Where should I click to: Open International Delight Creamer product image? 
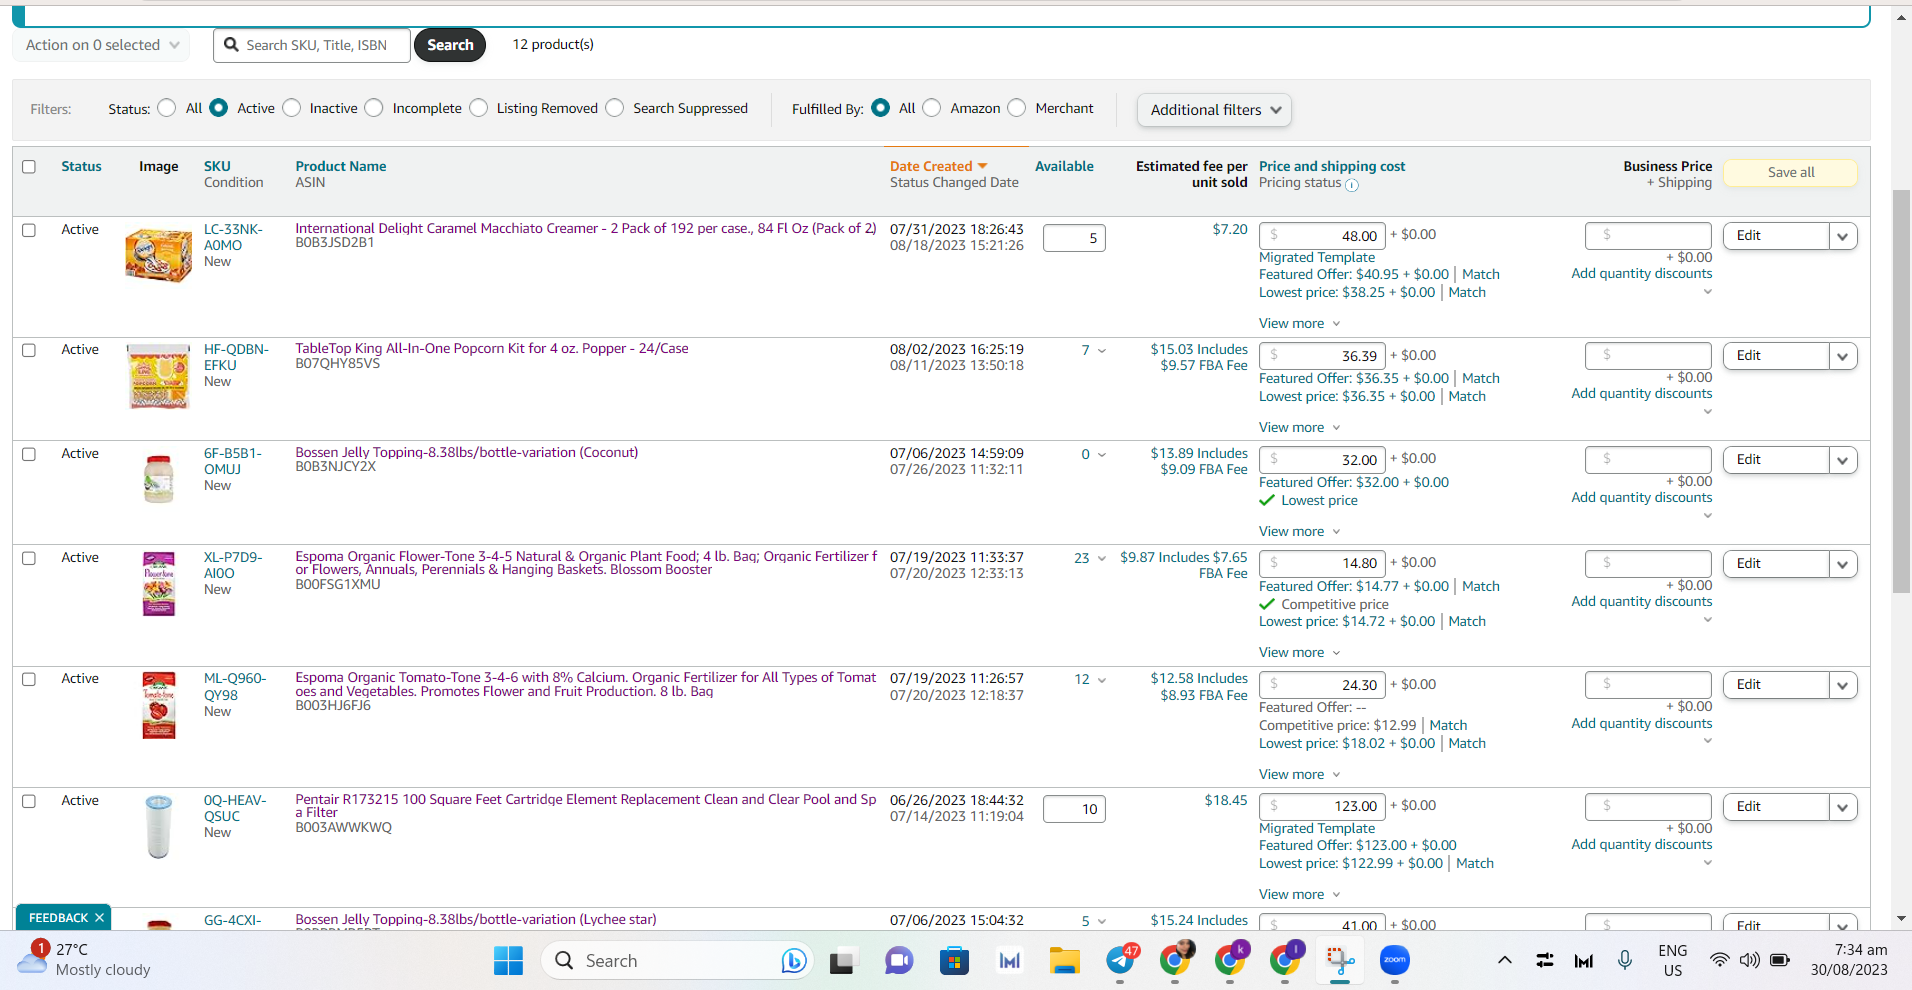click(x=158, y=254)
